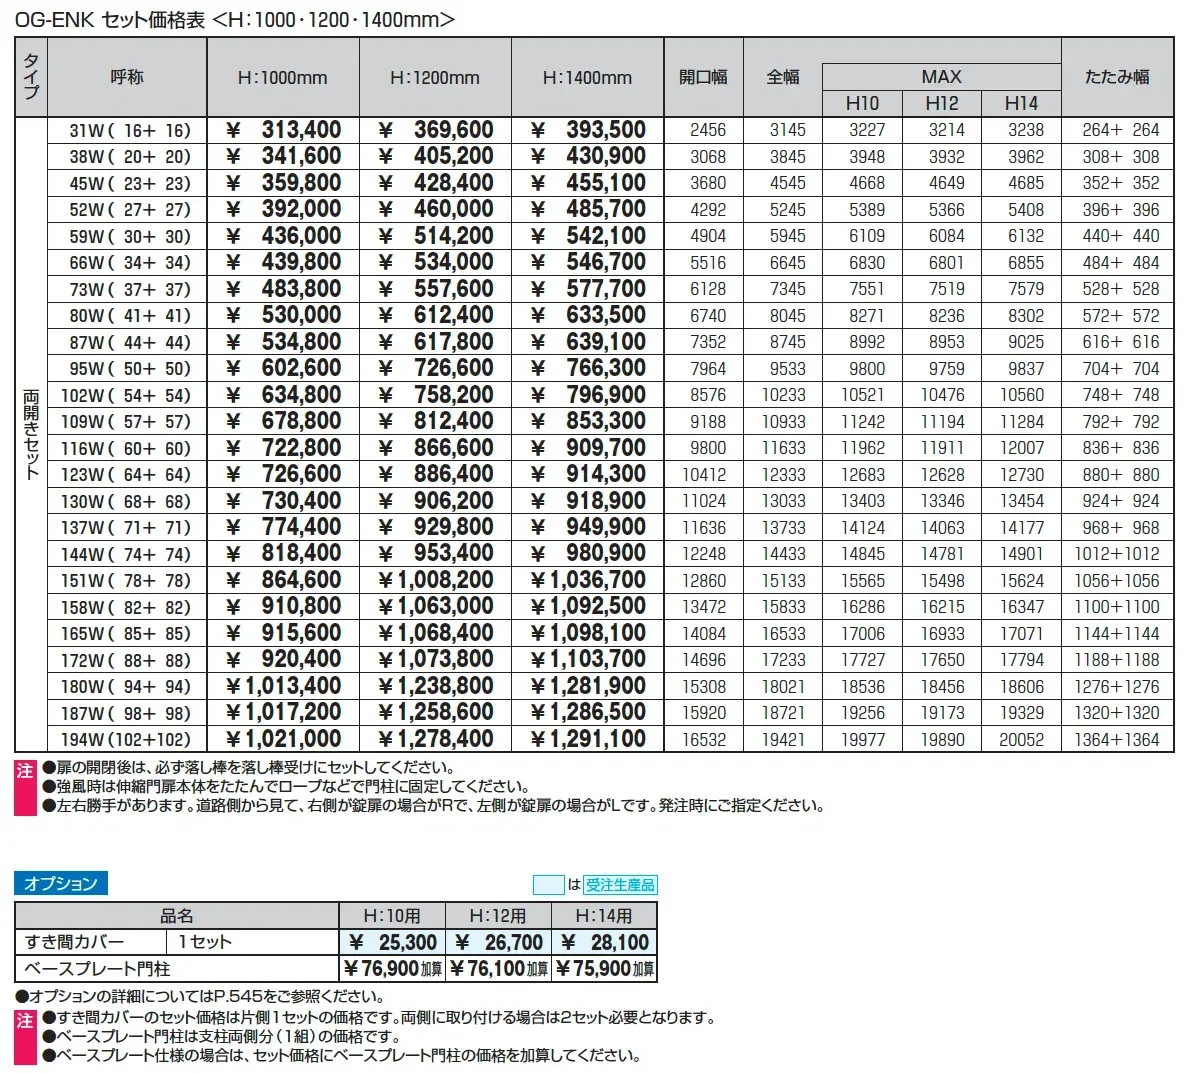Image resolution: width=1186 pixels, height=1074 pixels.
Task: Click the 開口幅 column header
Action: (x=703, y=77)
